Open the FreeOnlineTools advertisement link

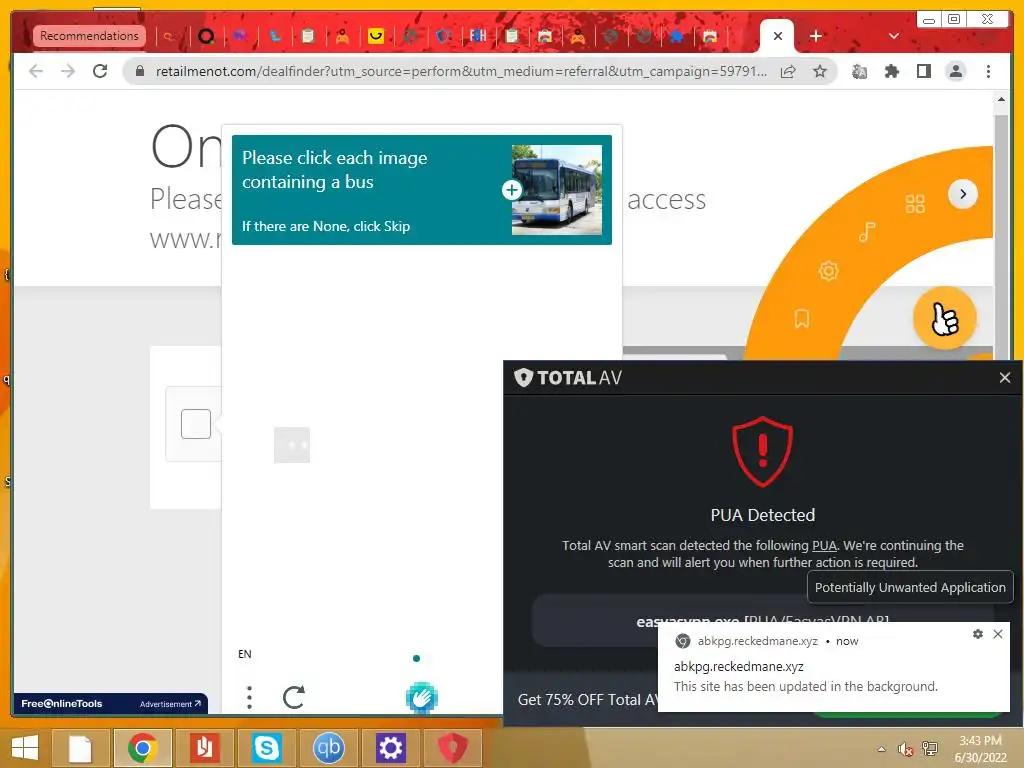pos(110,703)
